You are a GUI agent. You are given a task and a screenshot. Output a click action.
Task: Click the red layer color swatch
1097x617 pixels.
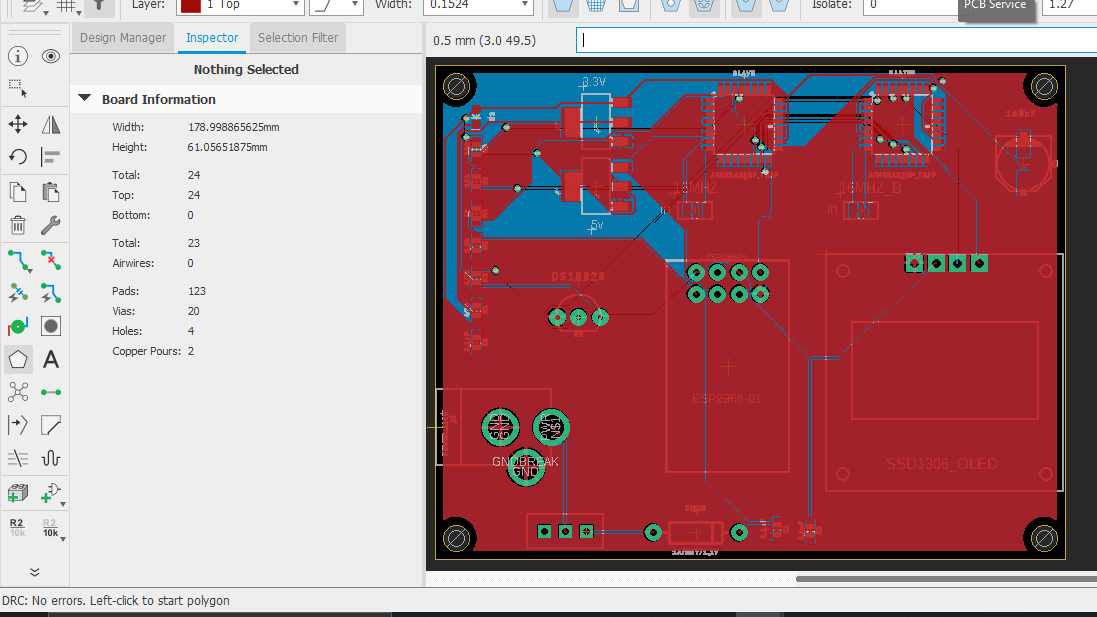coord(191,5)
